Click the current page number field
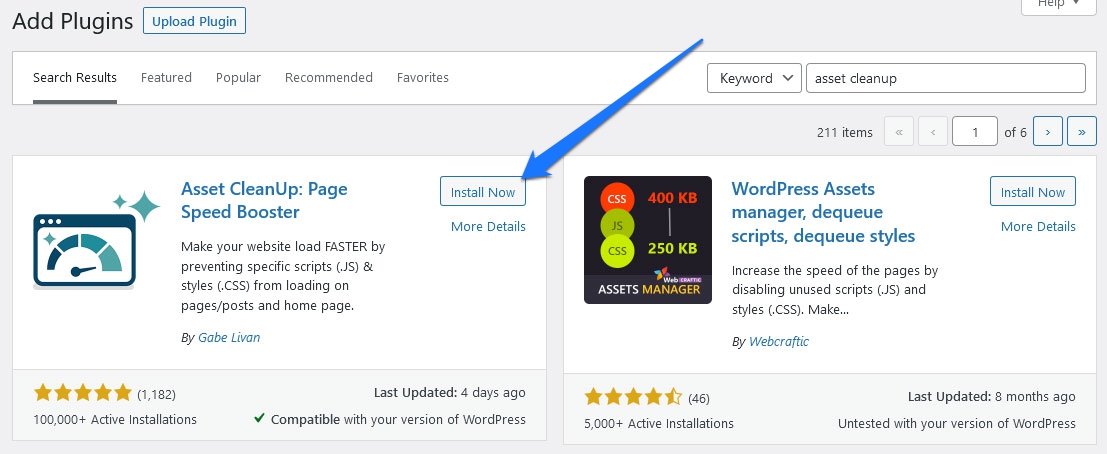 975,132
